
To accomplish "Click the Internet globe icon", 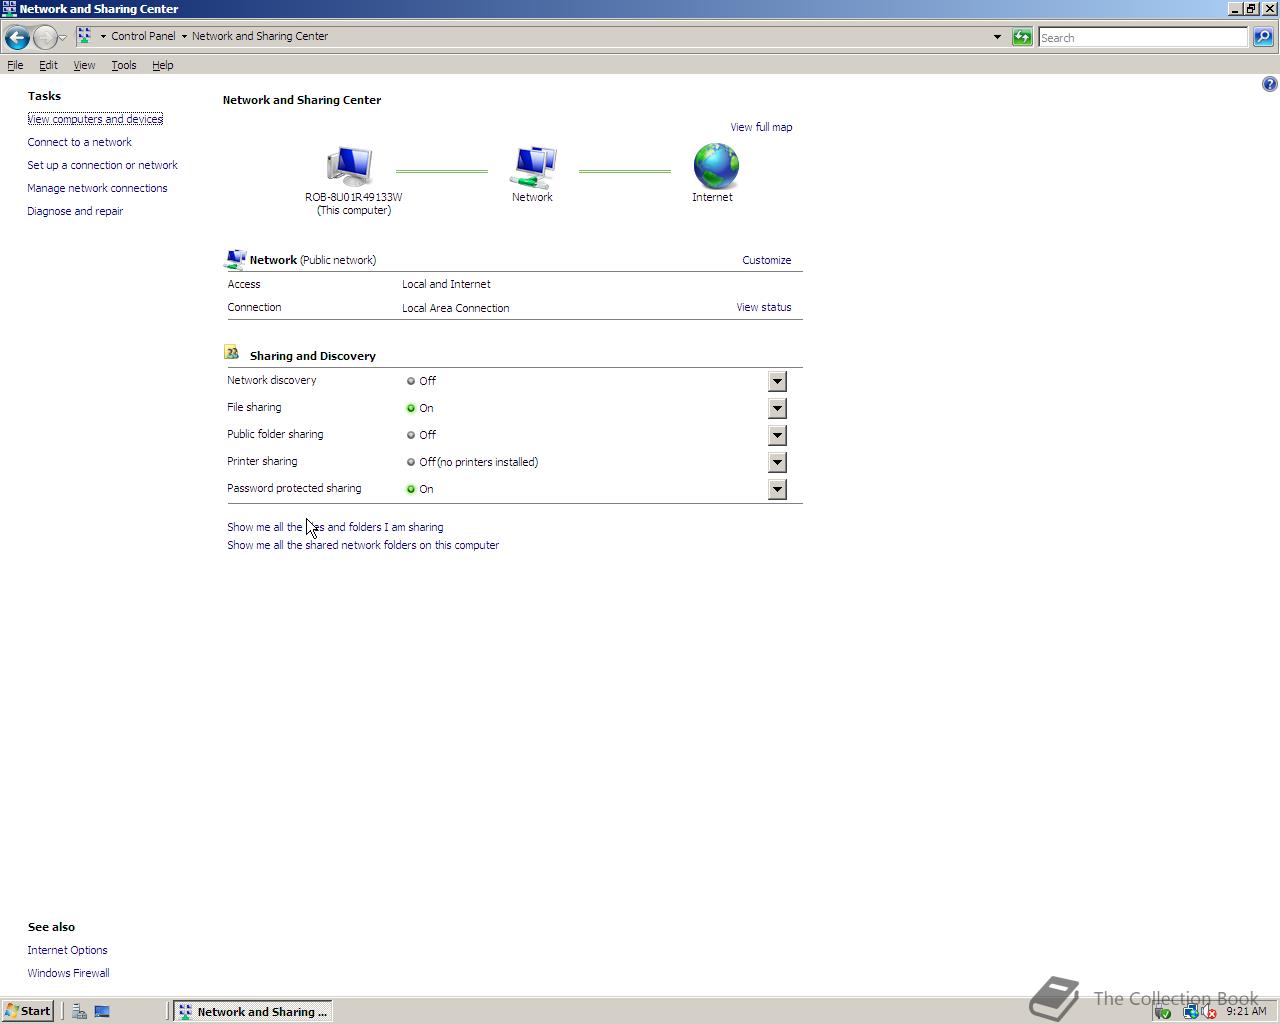I will 716,166.
